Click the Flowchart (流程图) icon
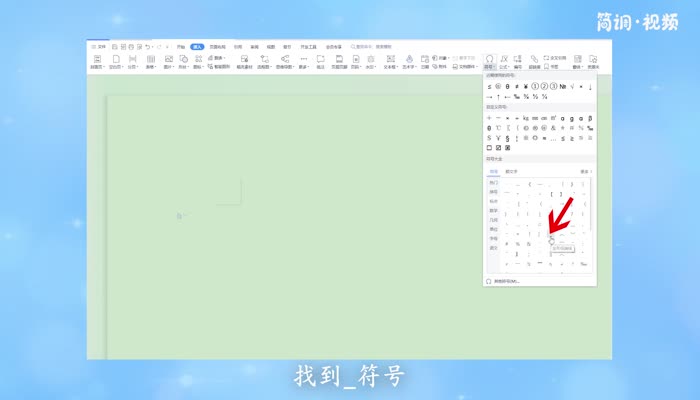This screenshot has height=400, width=700. [264, 62]
